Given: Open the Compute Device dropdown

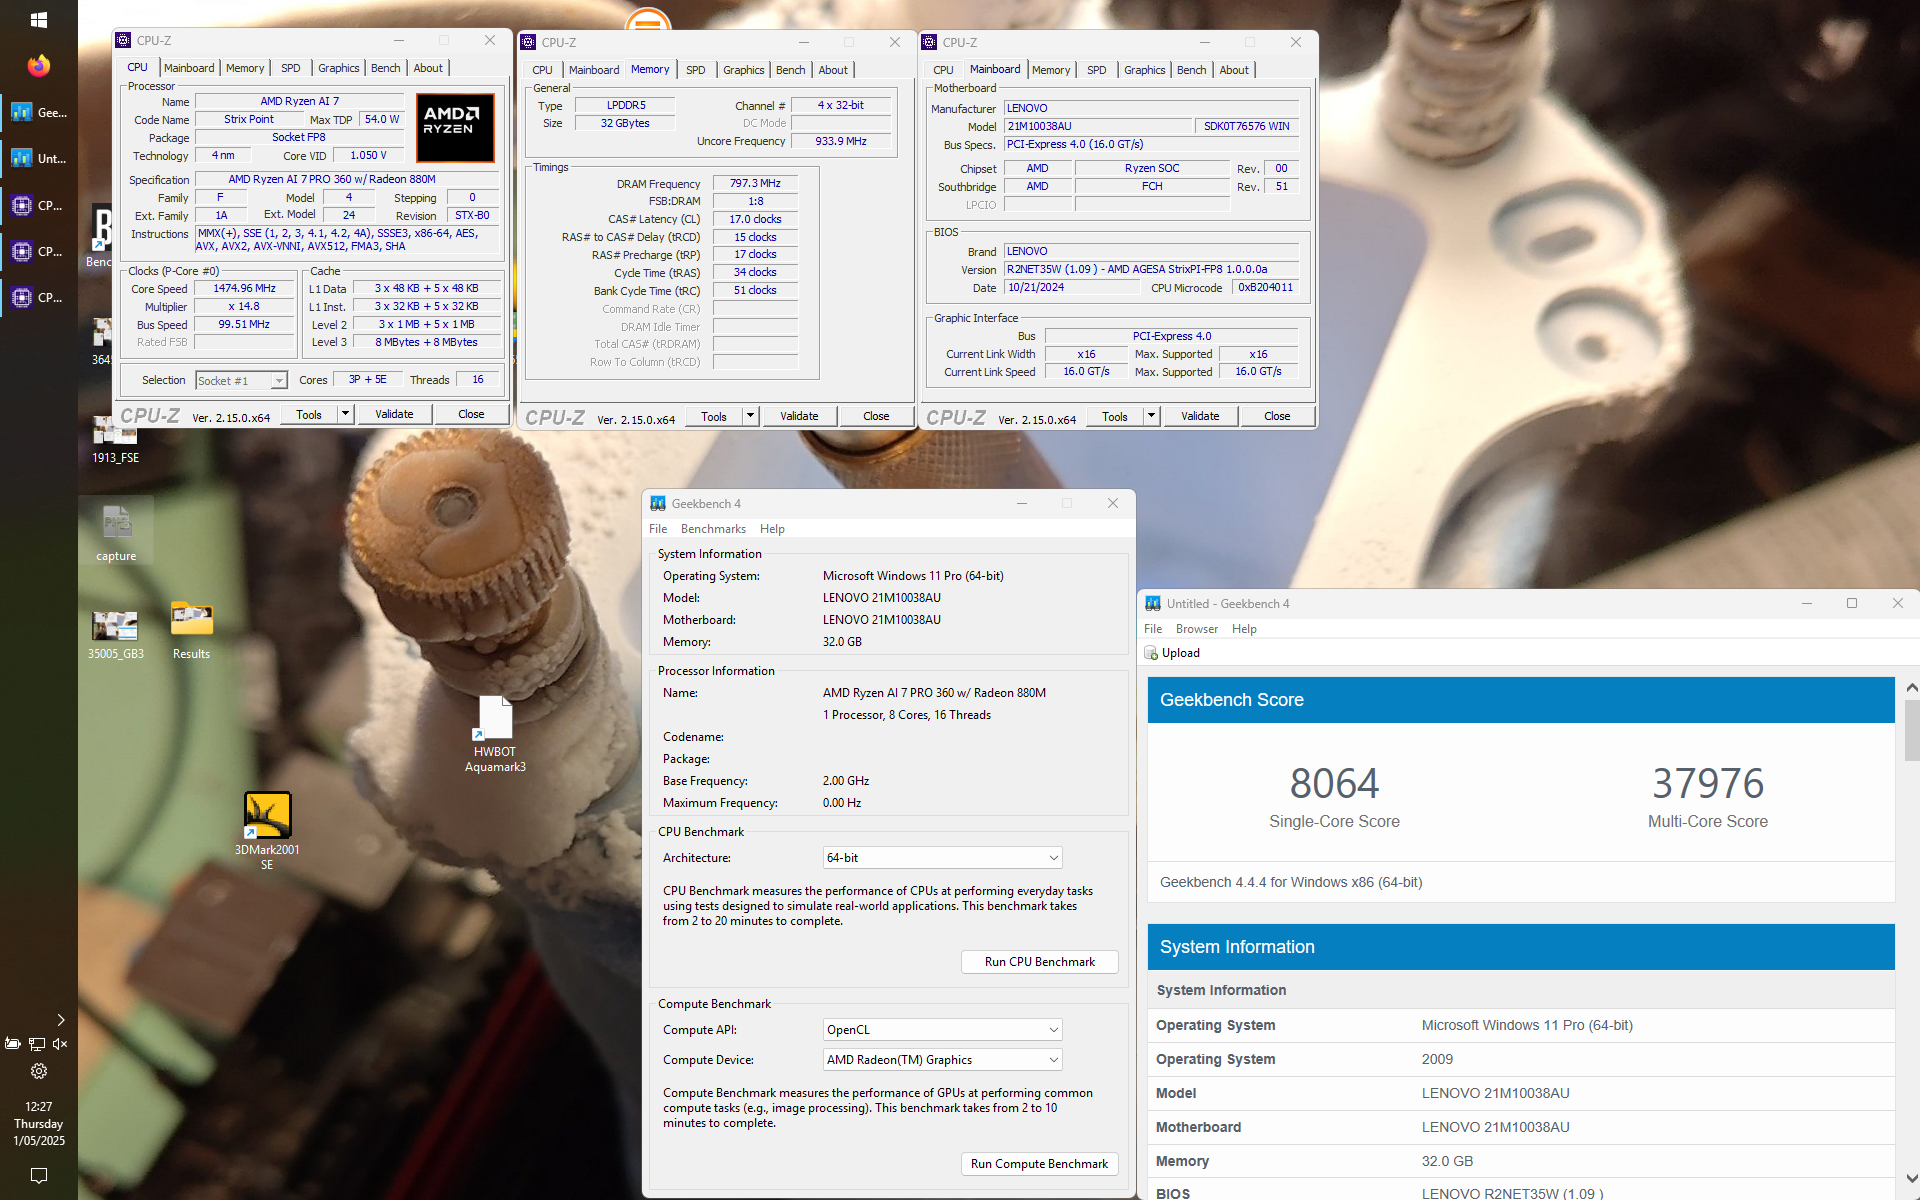Looking at the screenshot, I should (x=942, y=1060).
